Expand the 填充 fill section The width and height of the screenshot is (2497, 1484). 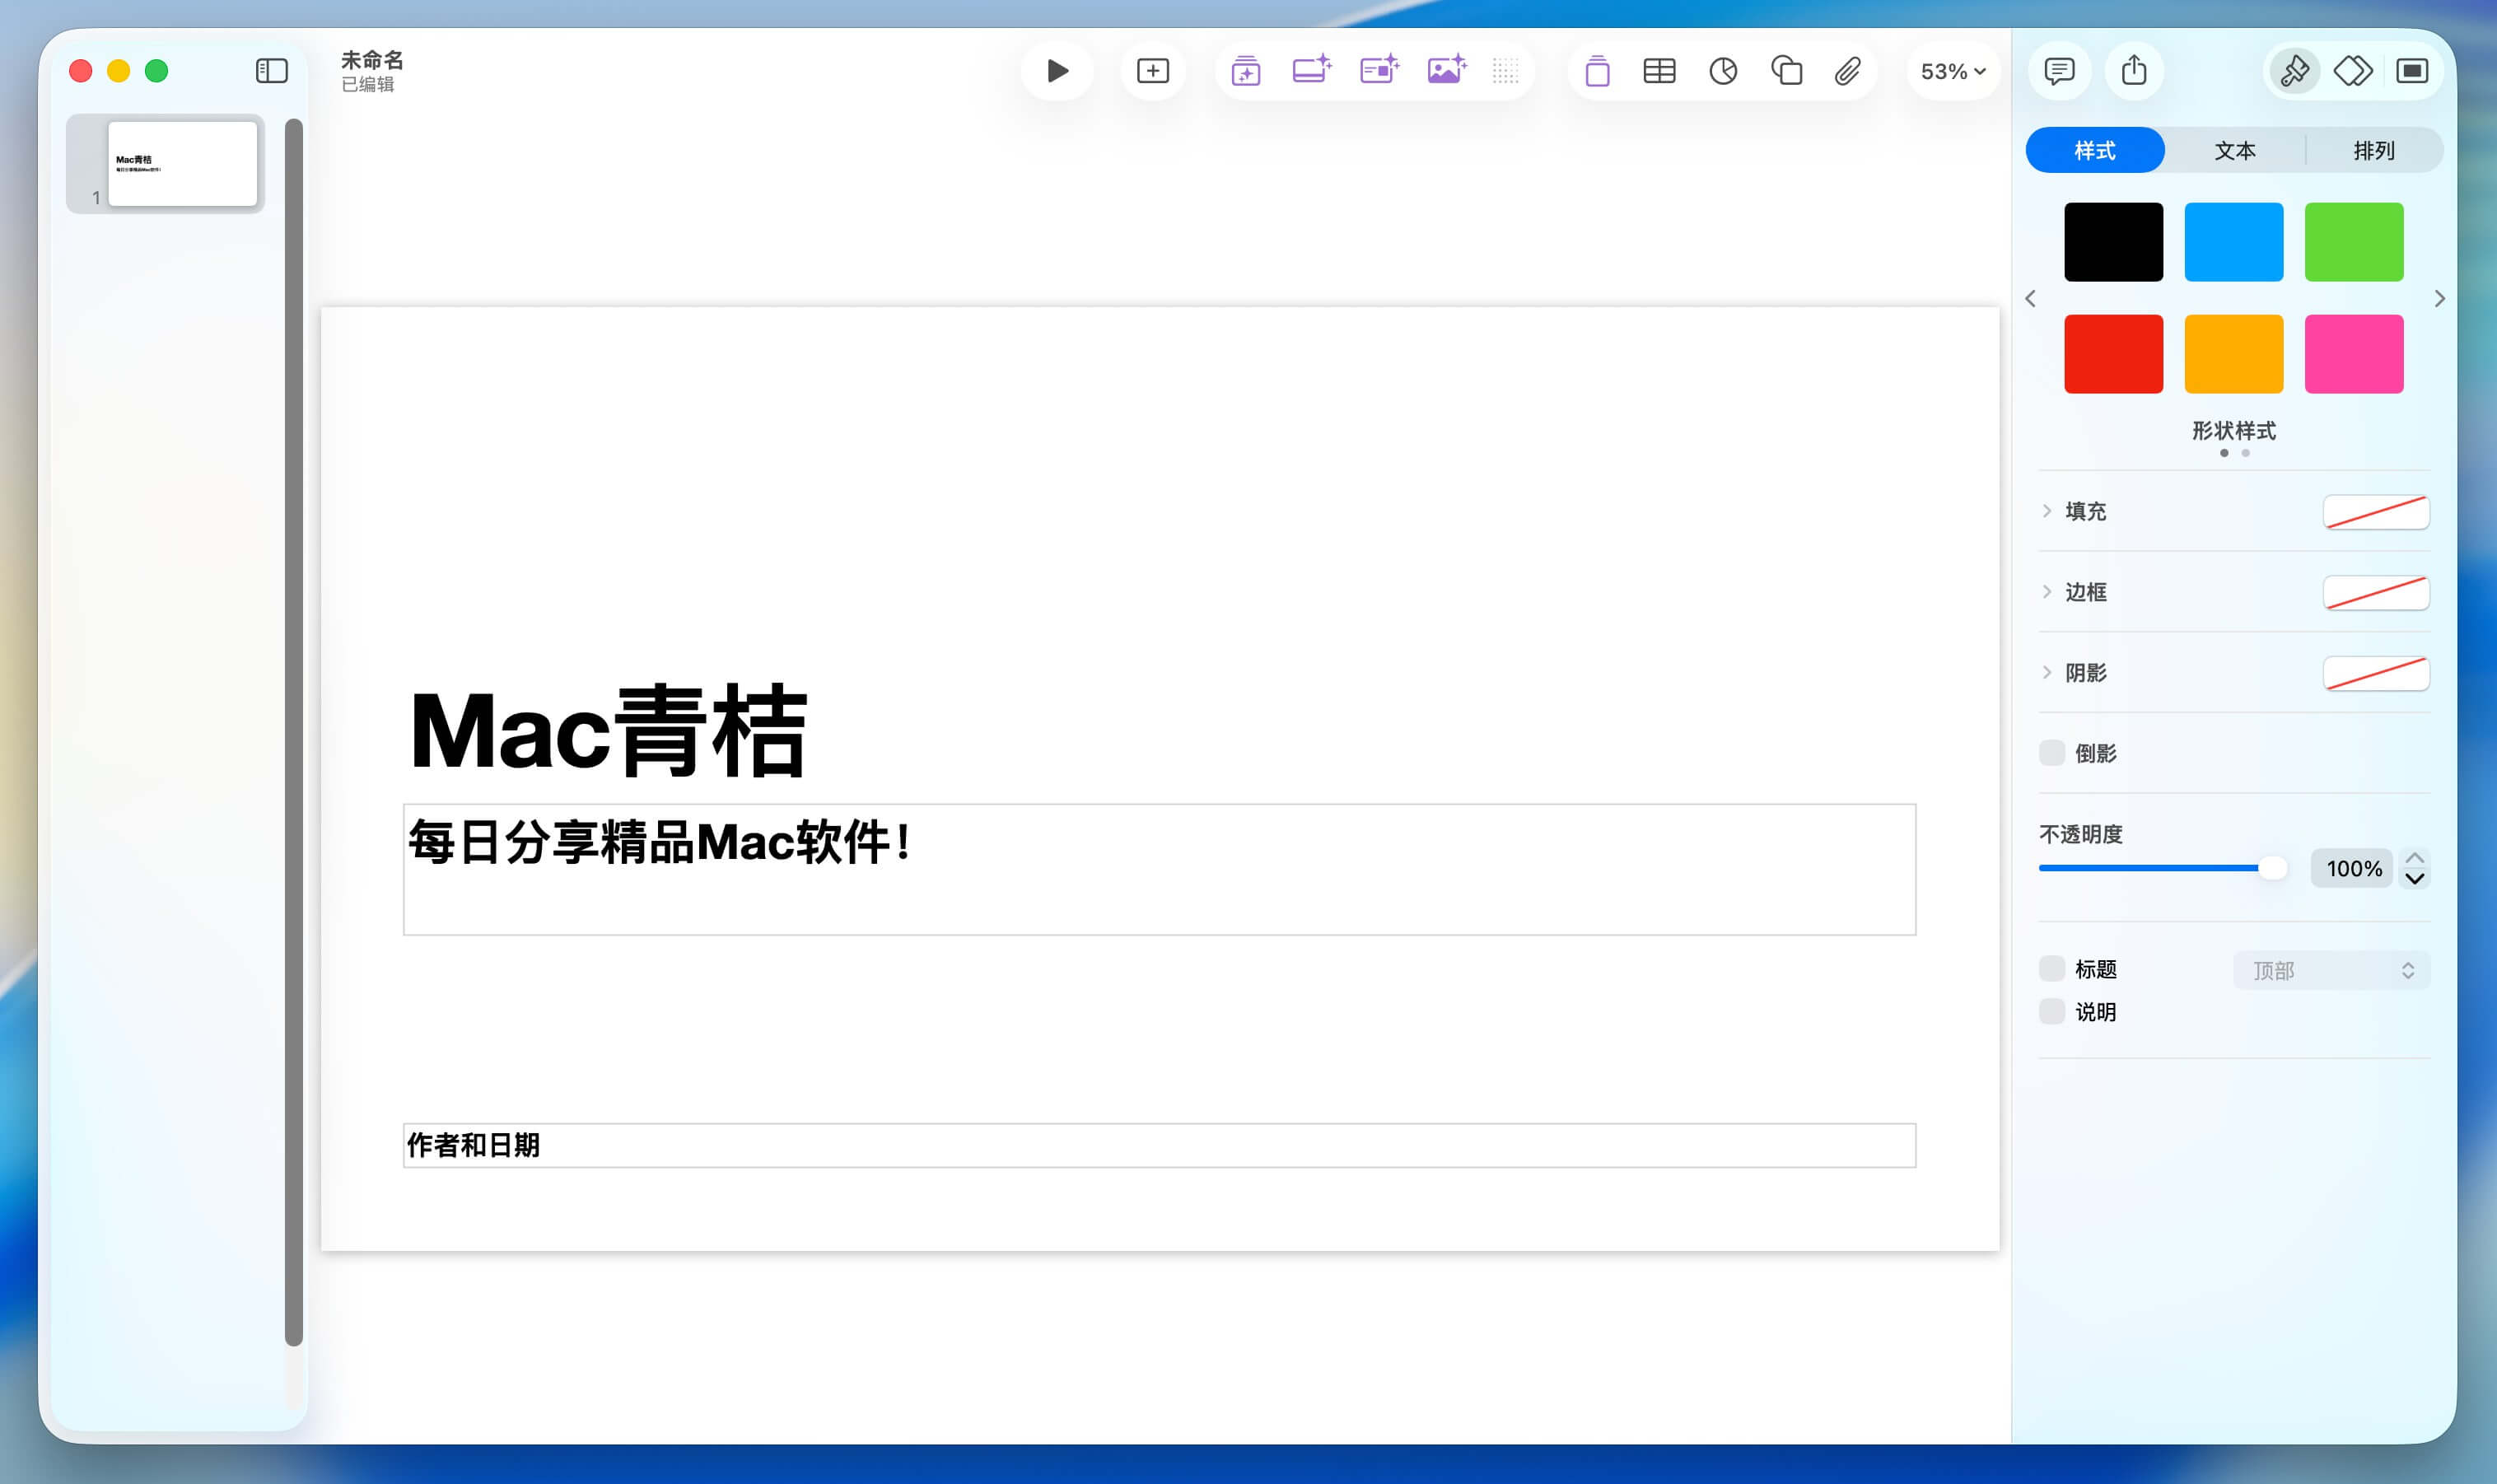2047,511
